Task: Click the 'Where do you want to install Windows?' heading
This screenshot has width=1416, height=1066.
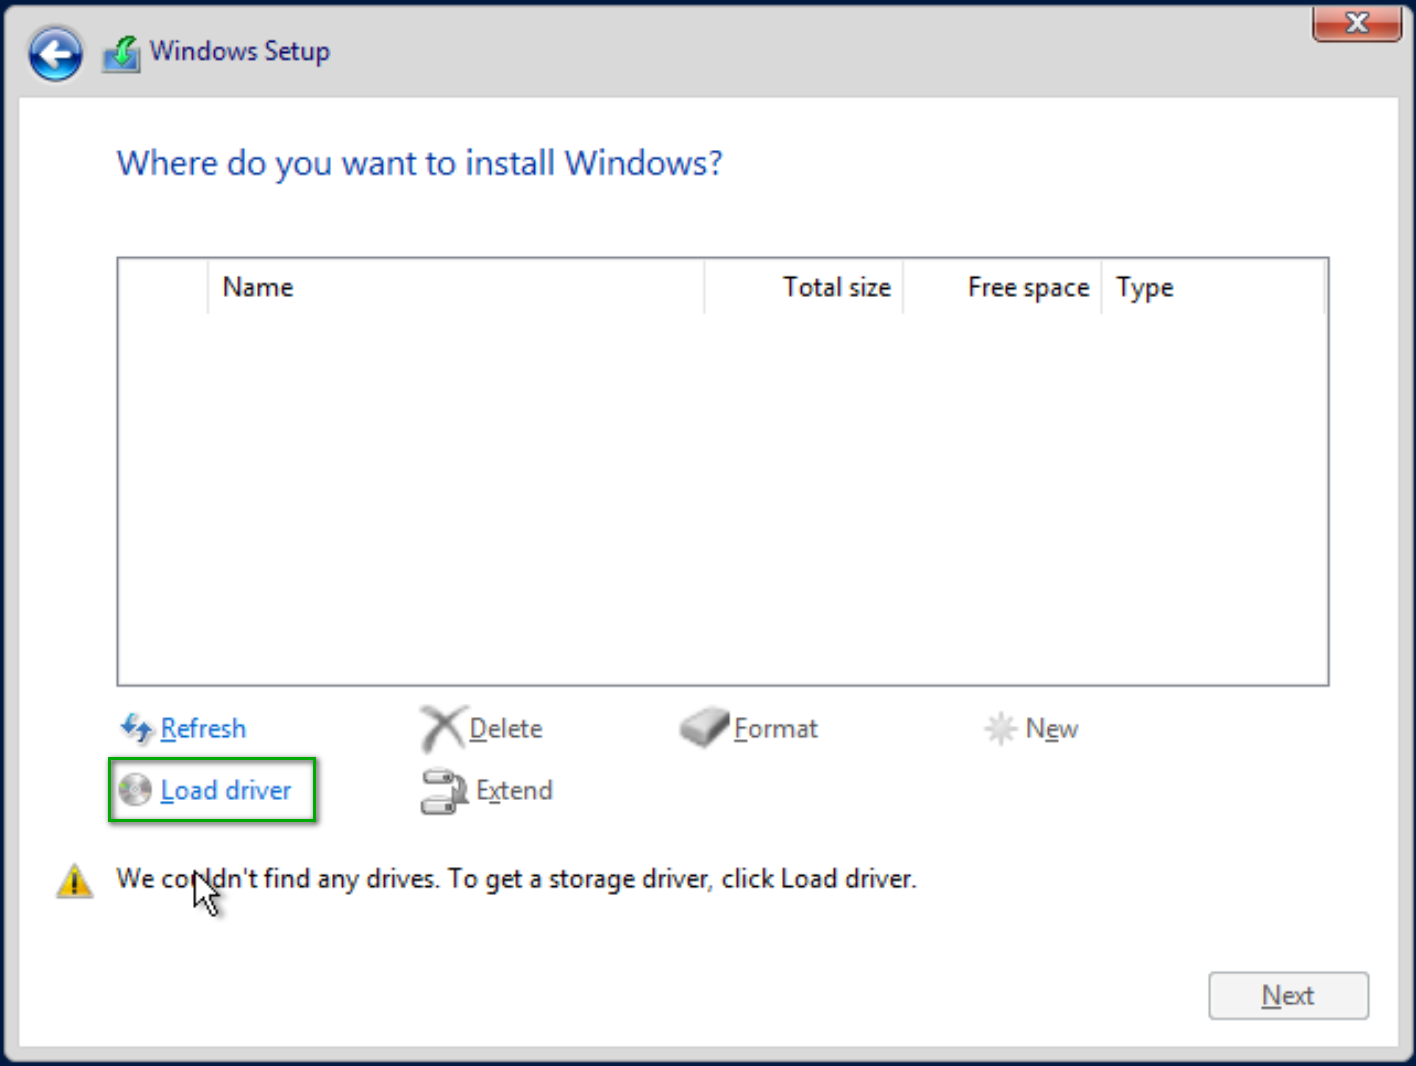Action: 420,163
